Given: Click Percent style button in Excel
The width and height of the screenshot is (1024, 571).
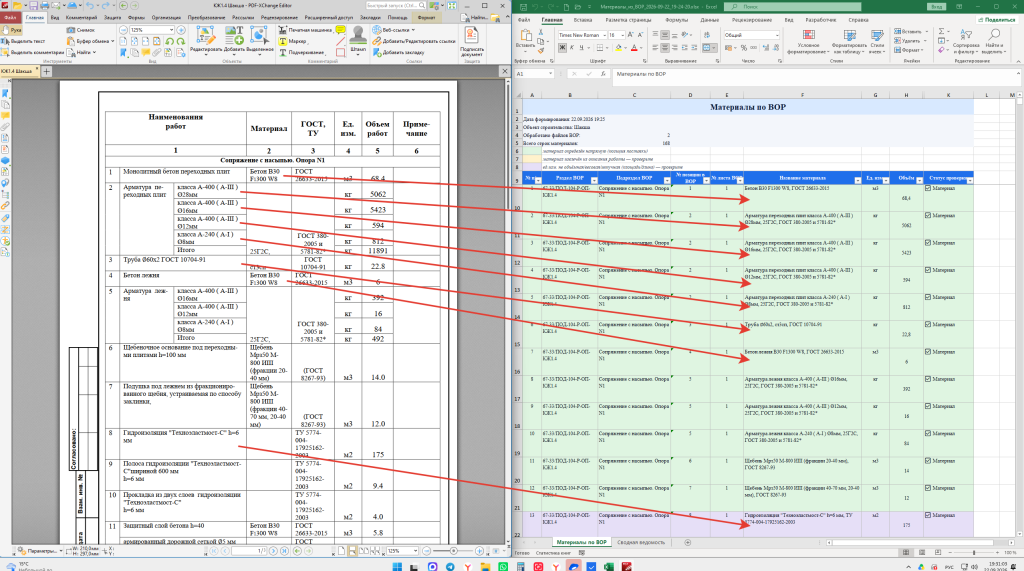Looking at the screenshot, I should click(743, 48).
